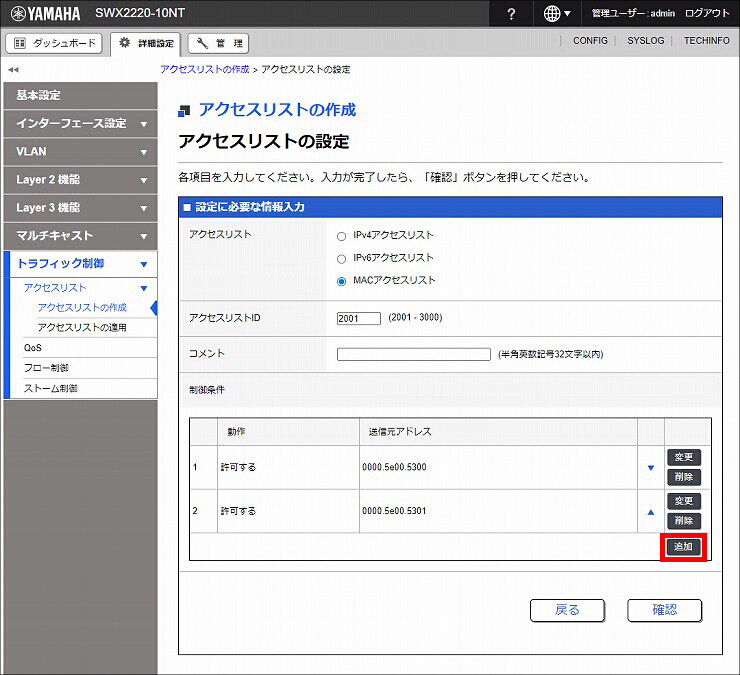The image size is (740, 675).
Task: Select IPv6アクセスリスト radio button
Action: click(x=341, y=259)
